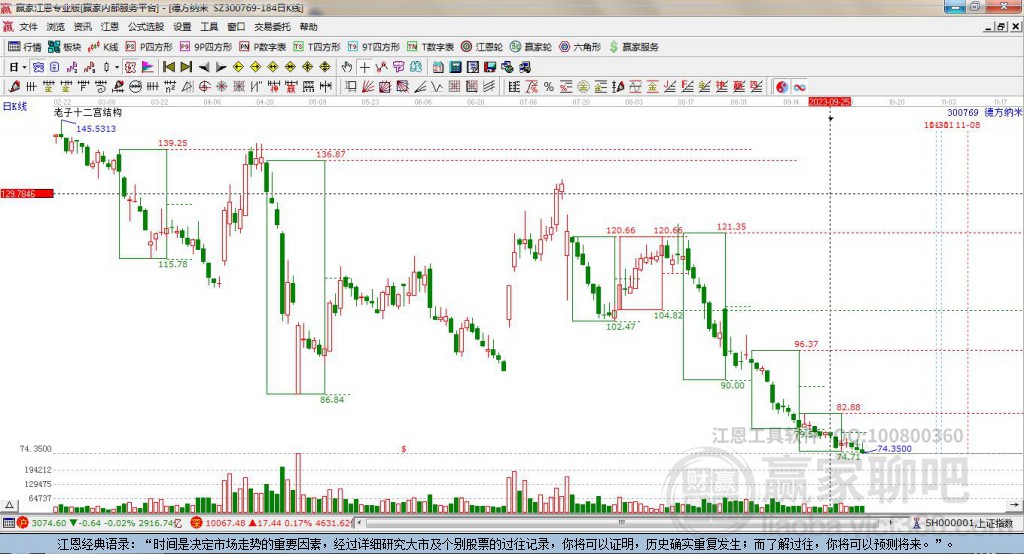This screenshot has width=1024, height=554.
Task: Open the 公式选股 menu
Action: (146, 27)
